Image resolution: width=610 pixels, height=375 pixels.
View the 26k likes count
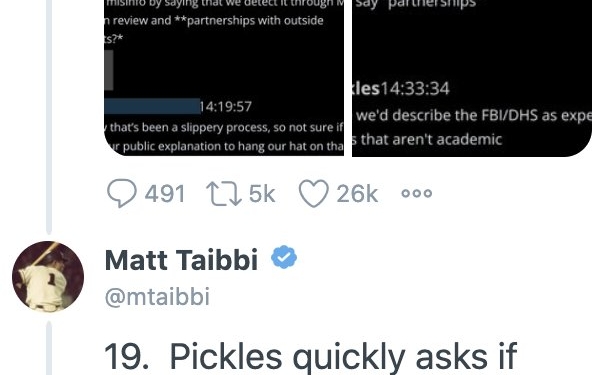click(357, 194)
